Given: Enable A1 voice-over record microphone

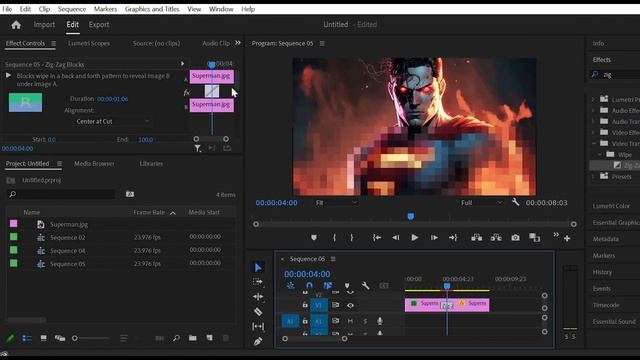Looking at the screenshot, I should 380,321.
